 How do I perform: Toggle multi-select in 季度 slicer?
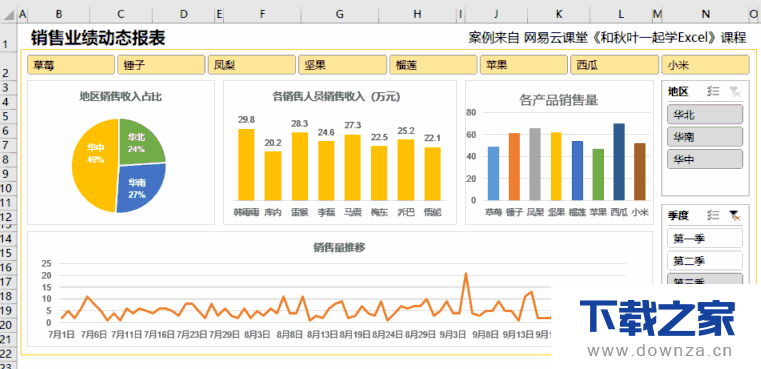tap(713, 215)
